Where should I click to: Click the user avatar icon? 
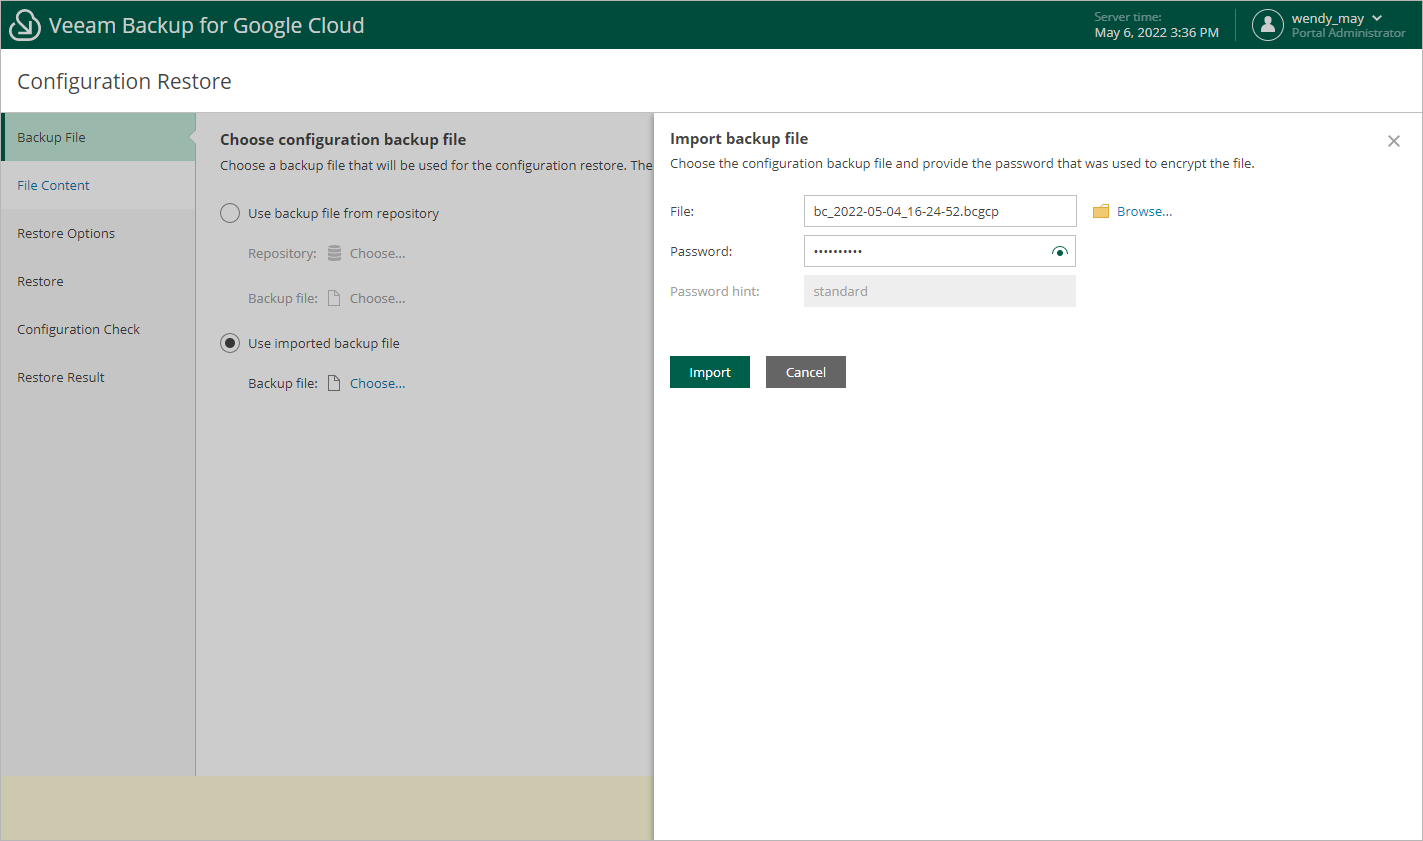pyautogui.click(x=1267, y=25)
